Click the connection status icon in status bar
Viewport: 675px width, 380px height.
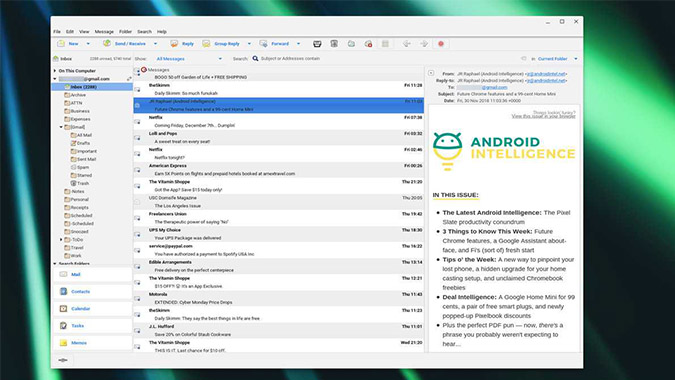(x=63, y=360)
